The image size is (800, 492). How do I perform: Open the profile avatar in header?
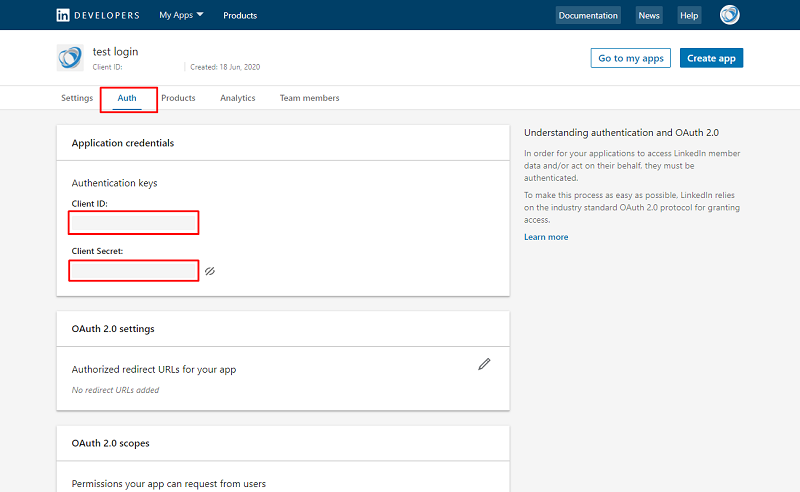(730, 15)
